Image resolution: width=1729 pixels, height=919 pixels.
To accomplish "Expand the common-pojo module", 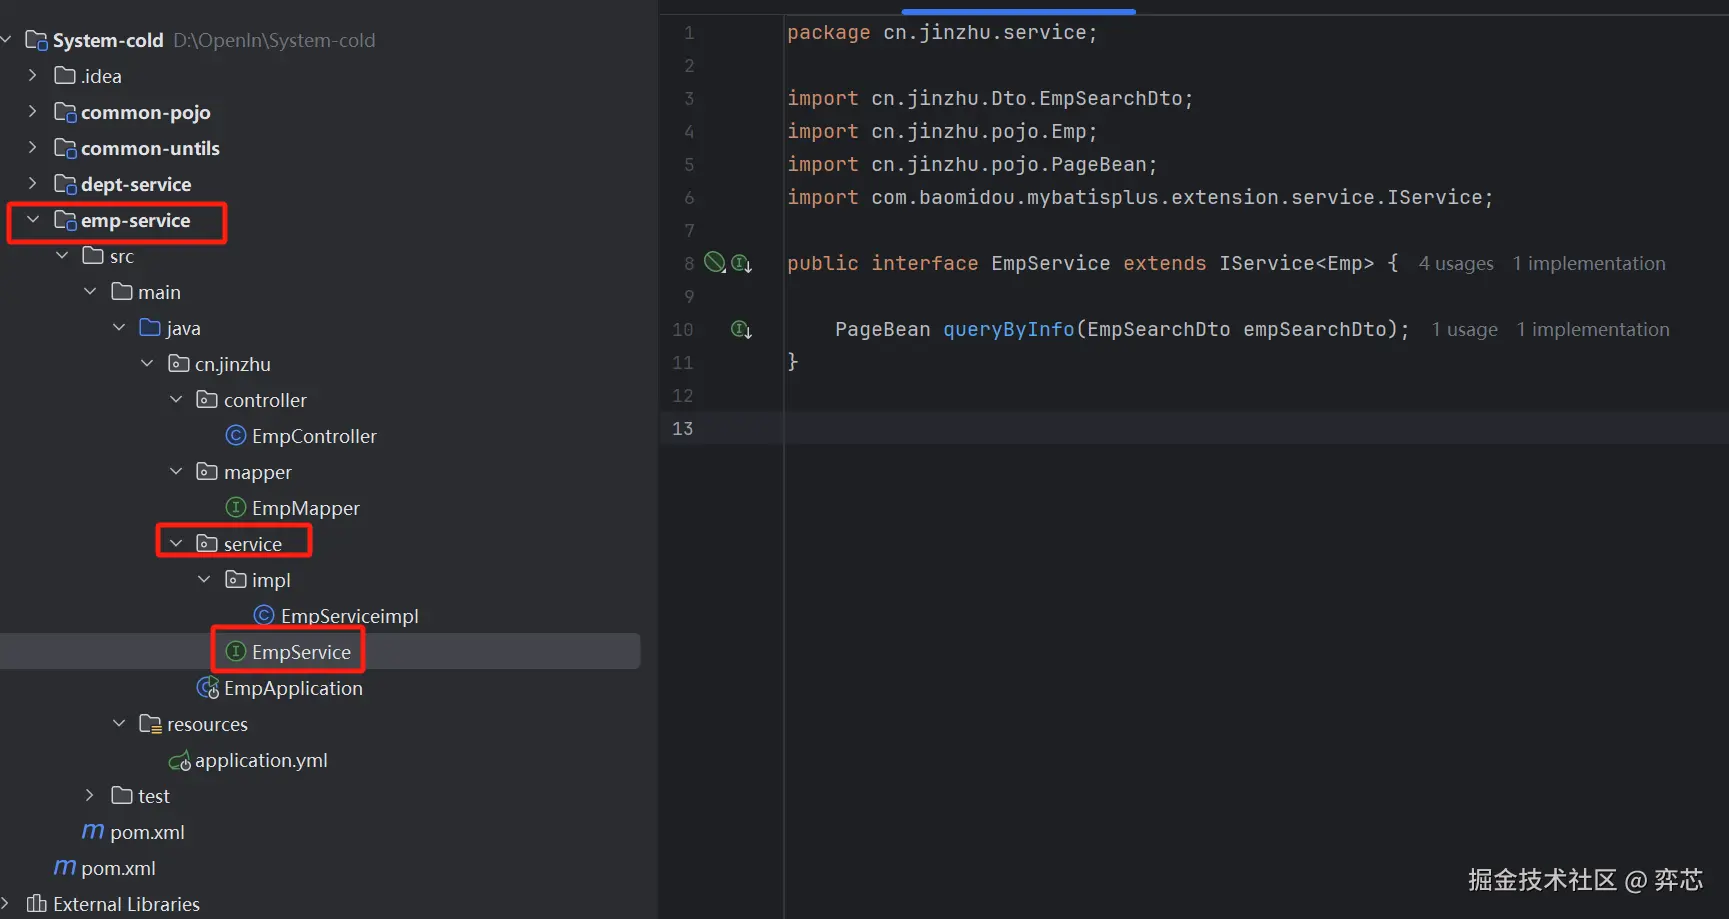I will [33, 112].
